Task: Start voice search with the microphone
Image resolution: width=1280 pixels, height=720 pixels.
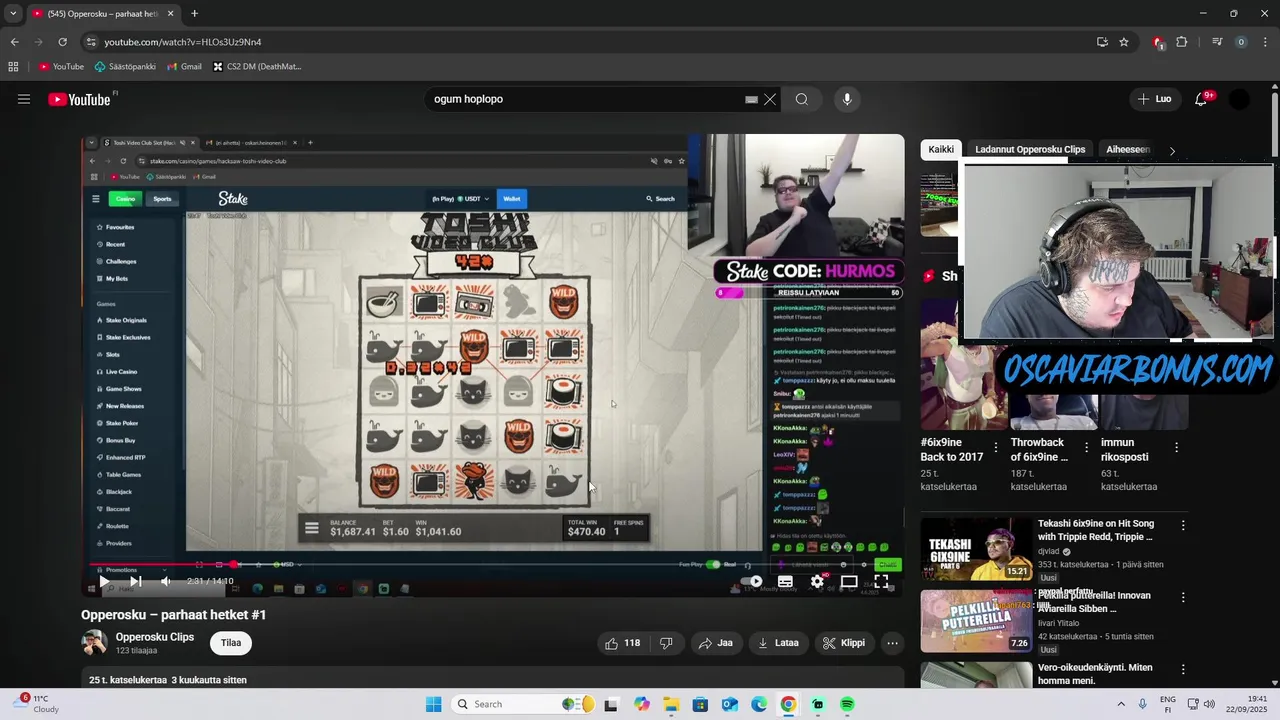Action: click(x=847, y=99)
